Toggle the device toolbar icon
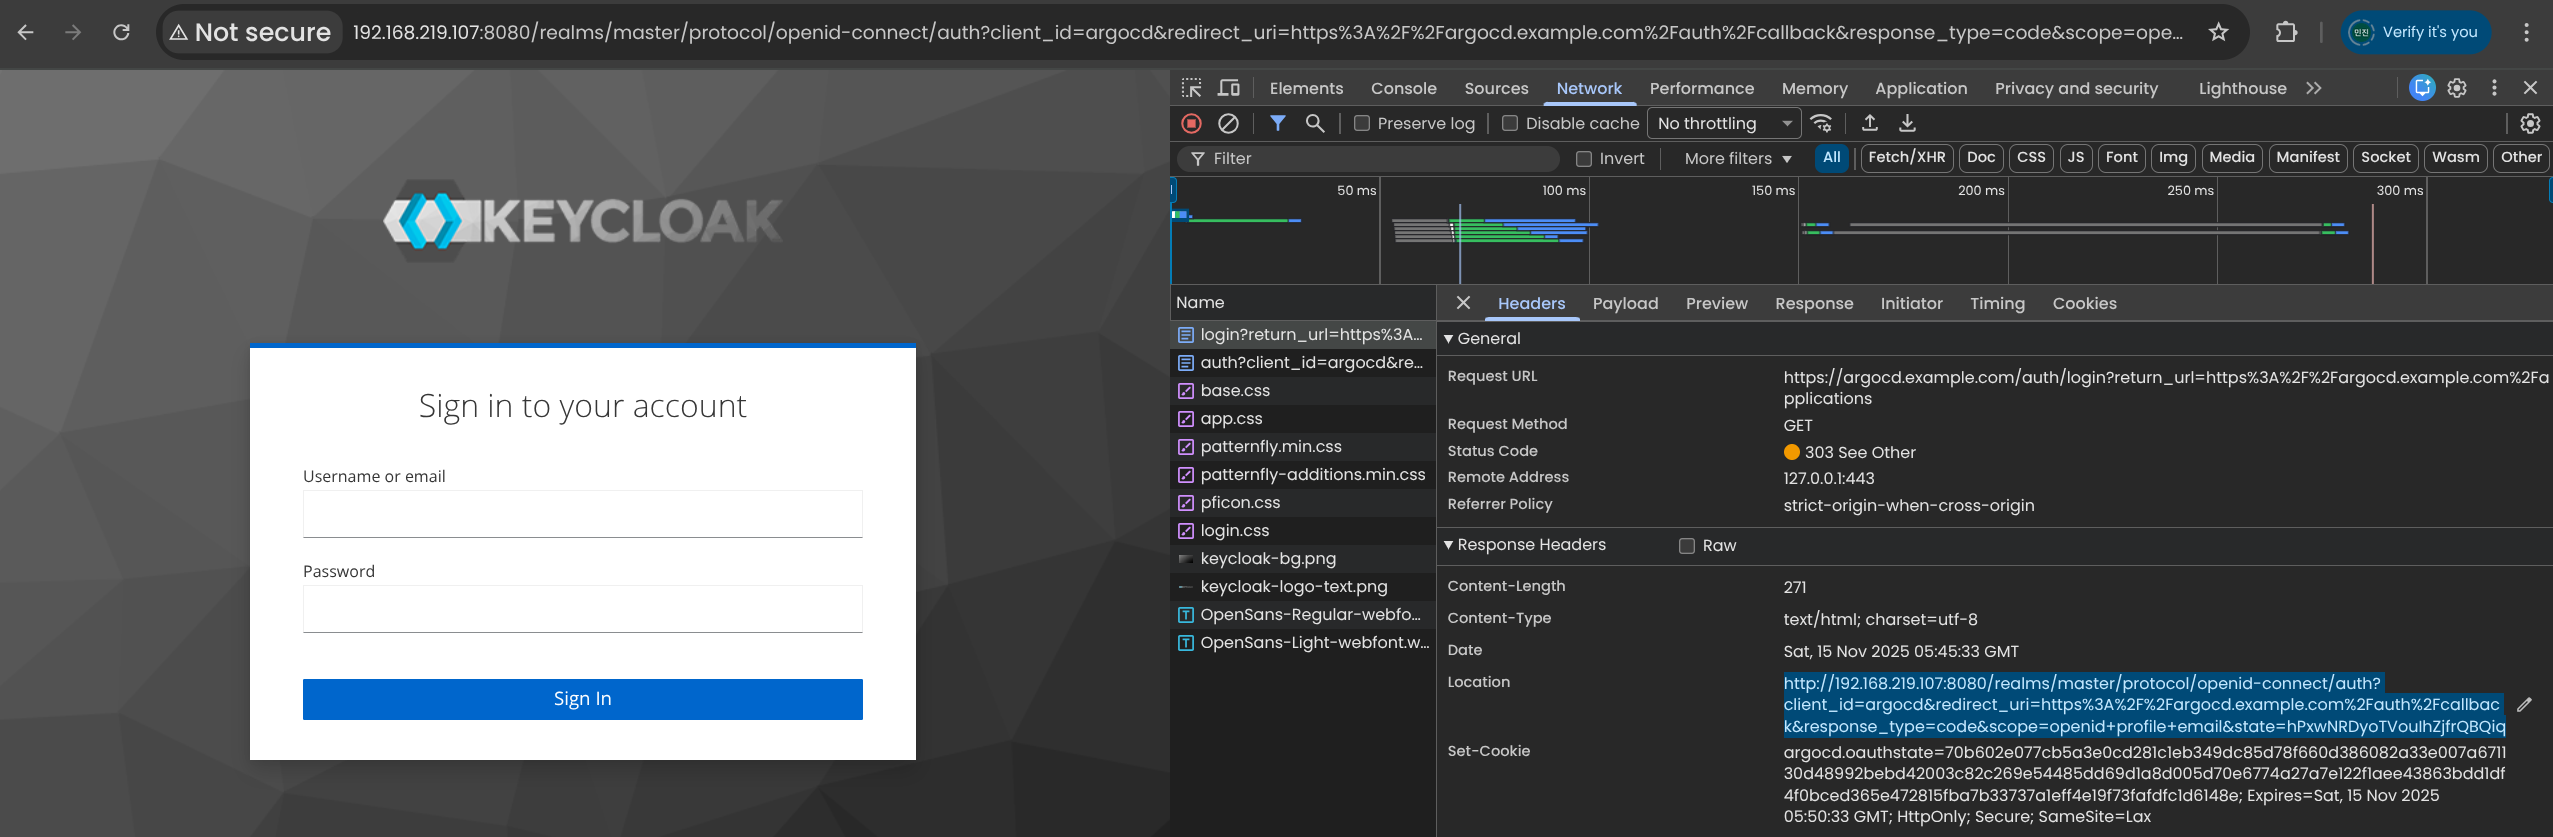 point(1229,88)
